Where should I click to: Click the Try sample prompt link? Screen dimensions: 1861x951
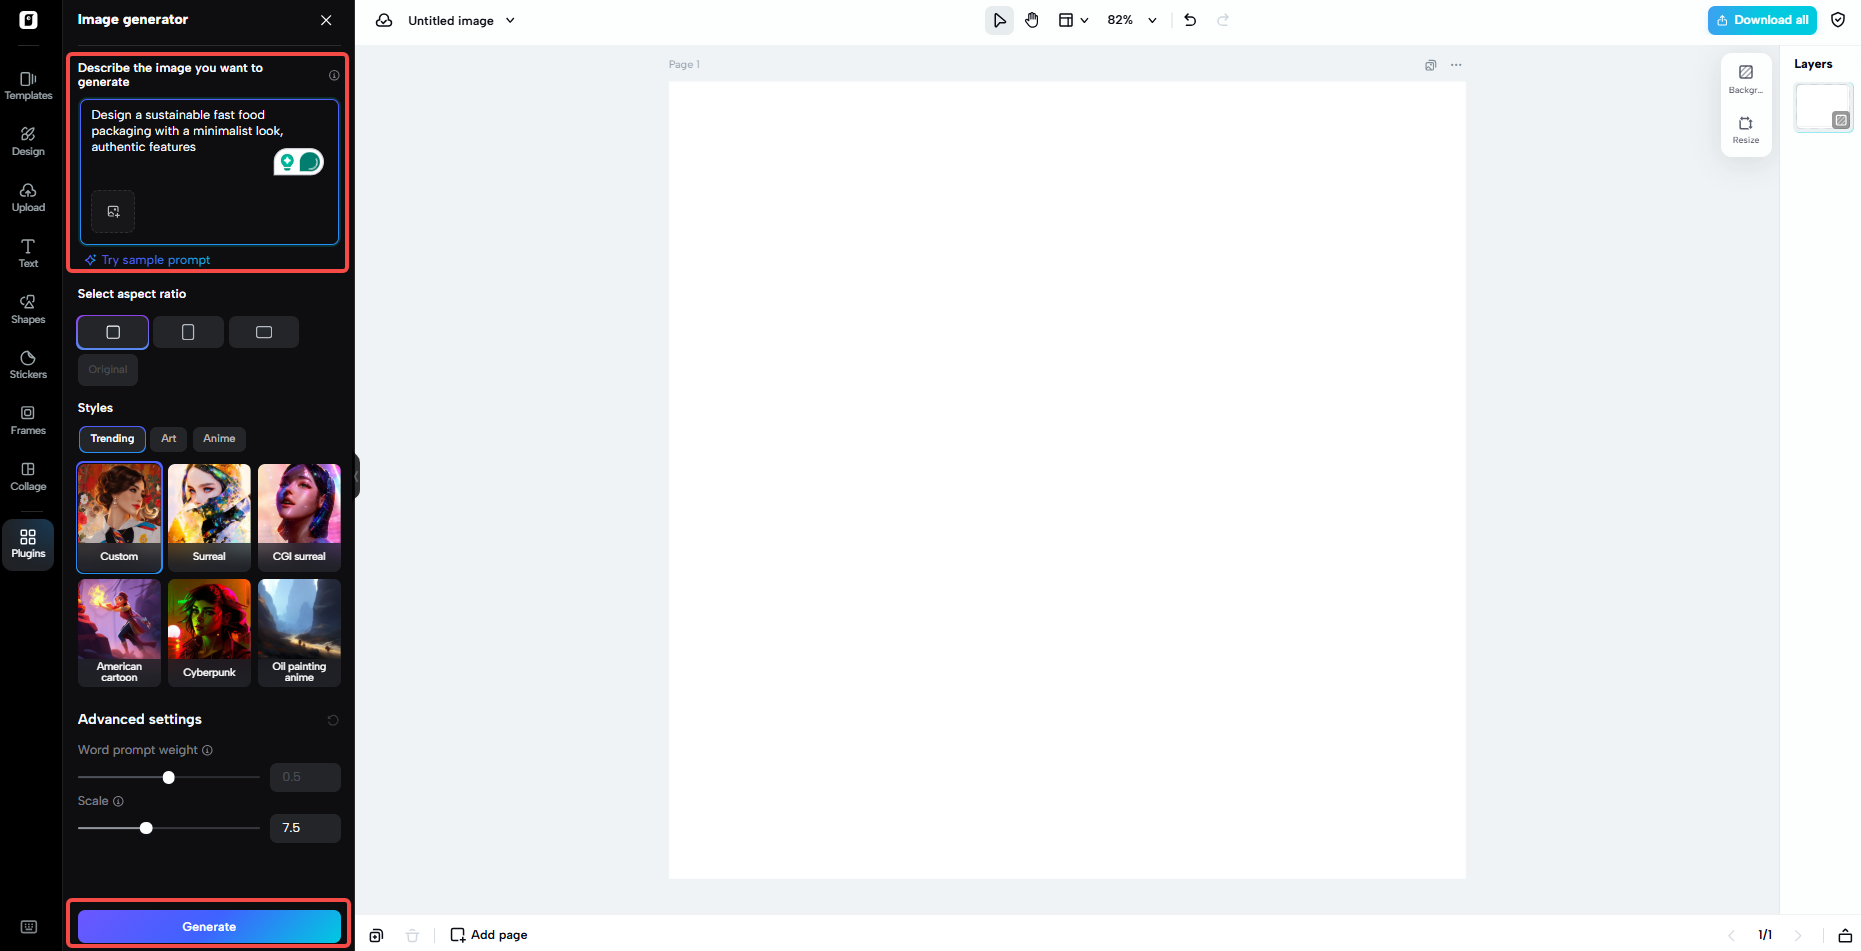[147, 259]
